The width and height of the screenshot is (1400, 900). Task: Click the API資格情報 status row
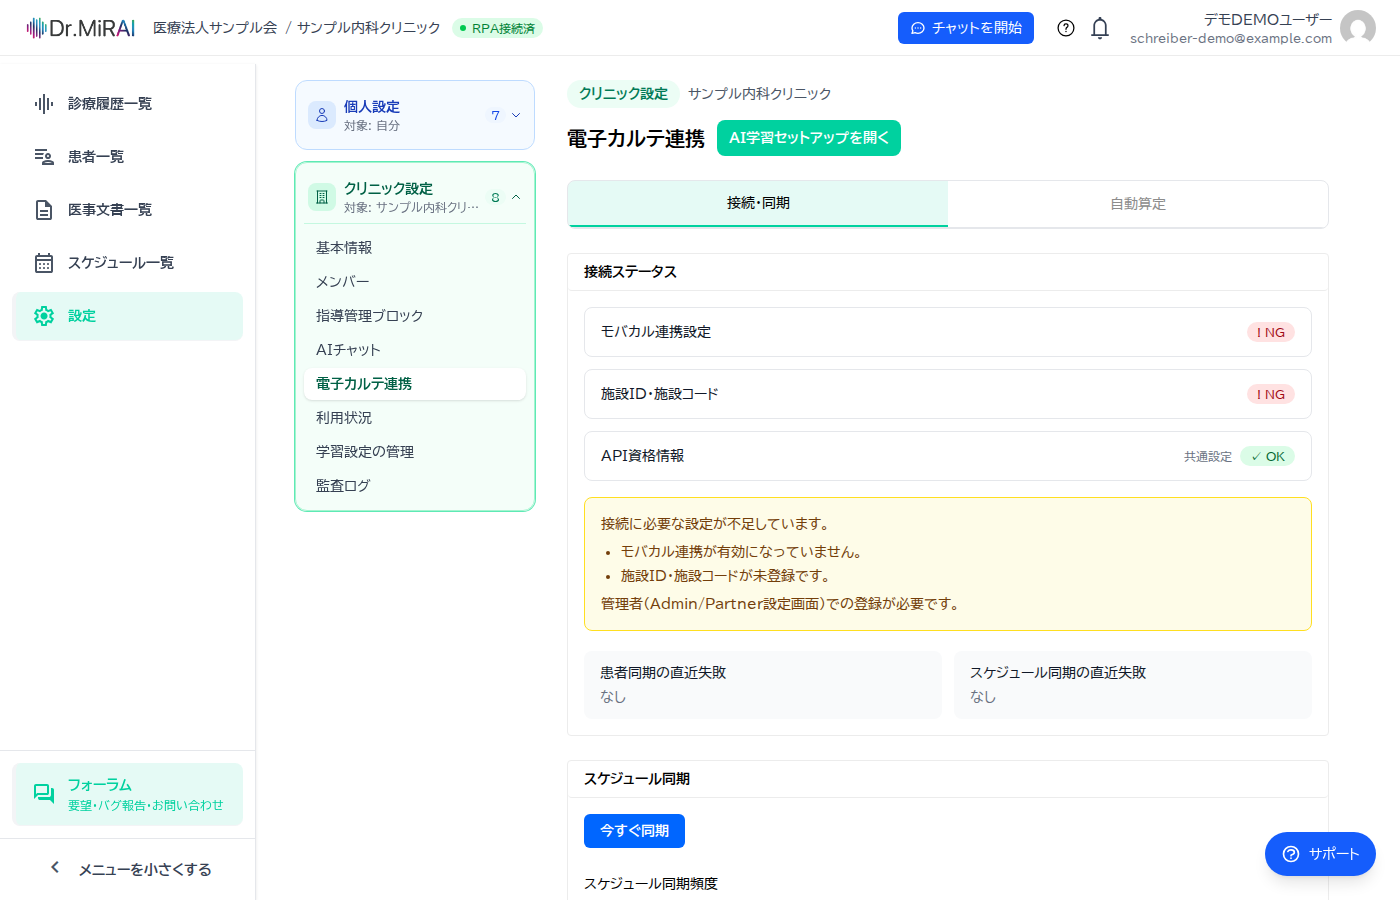pyautogui.click(x=948, y=456)
